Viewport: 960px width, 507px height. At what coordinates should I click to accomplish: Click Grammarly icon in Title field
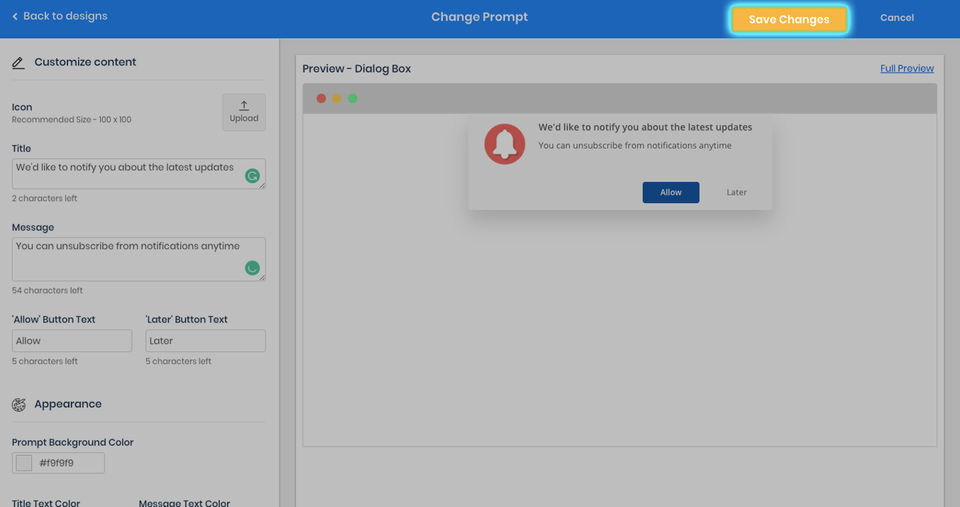252,176
